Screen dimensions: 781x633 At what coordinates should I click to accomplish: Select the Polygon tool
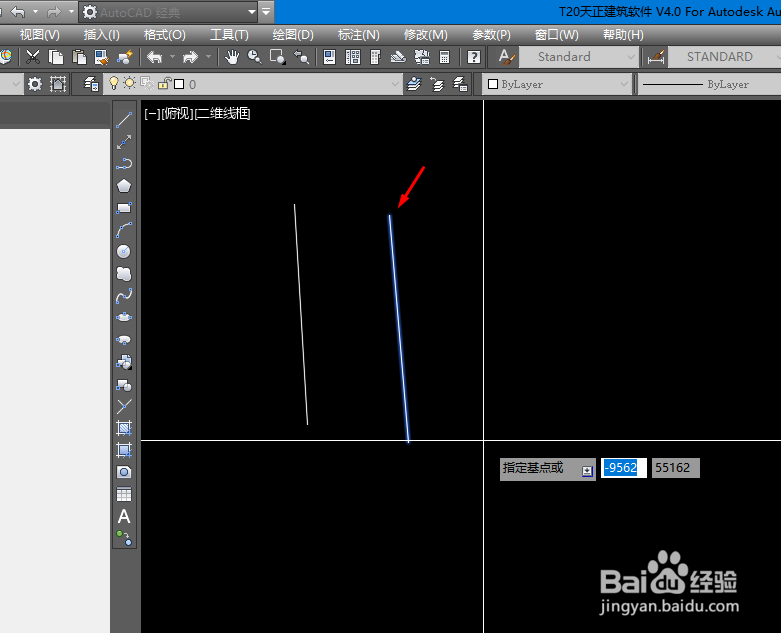(x=124, y=186)
